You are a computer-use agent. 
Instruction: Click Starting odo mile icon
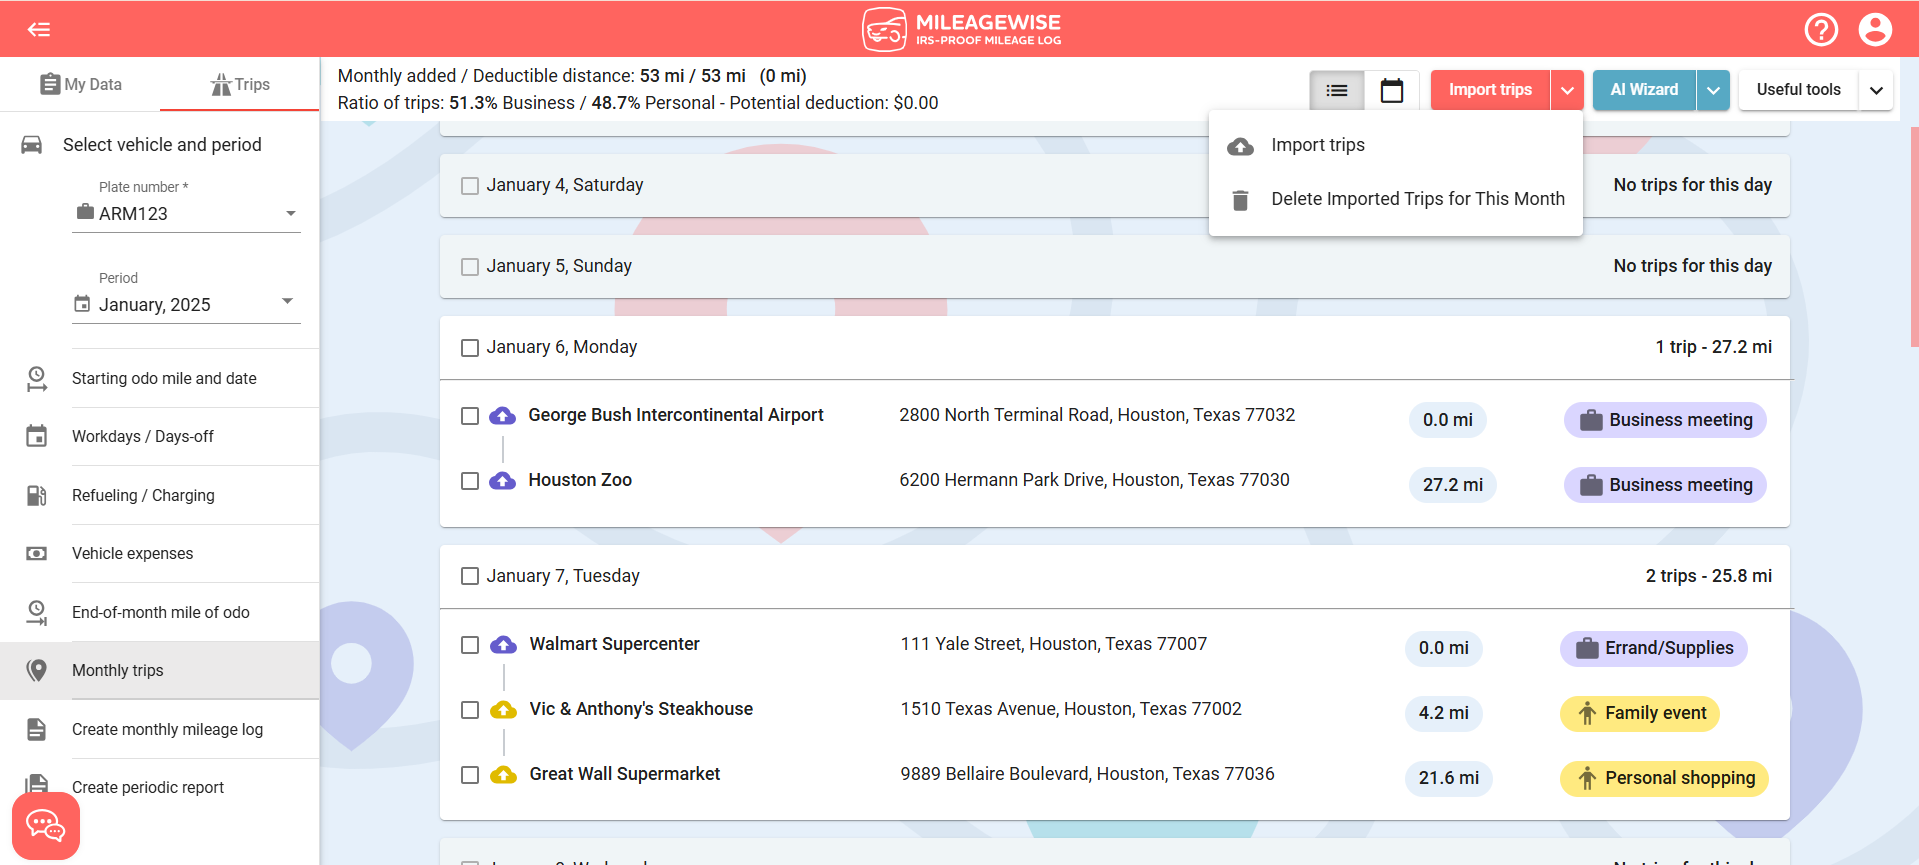coord(37,378)
